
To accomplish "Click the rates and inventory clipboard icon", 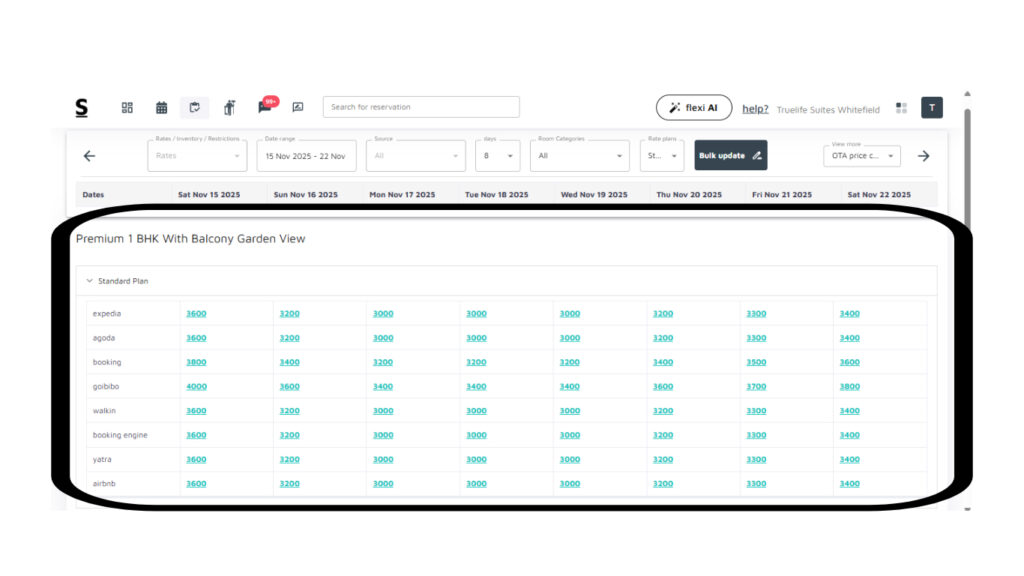I will (194, 108).
